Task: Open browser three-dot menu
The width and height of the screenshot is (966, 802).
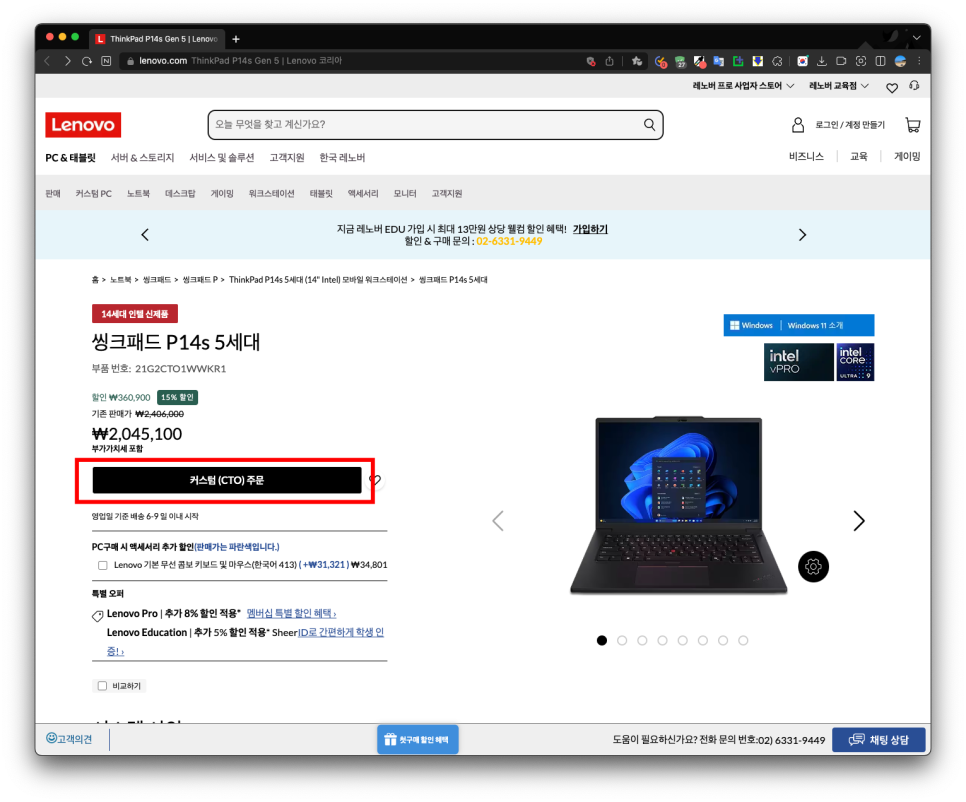Action: 919,61
